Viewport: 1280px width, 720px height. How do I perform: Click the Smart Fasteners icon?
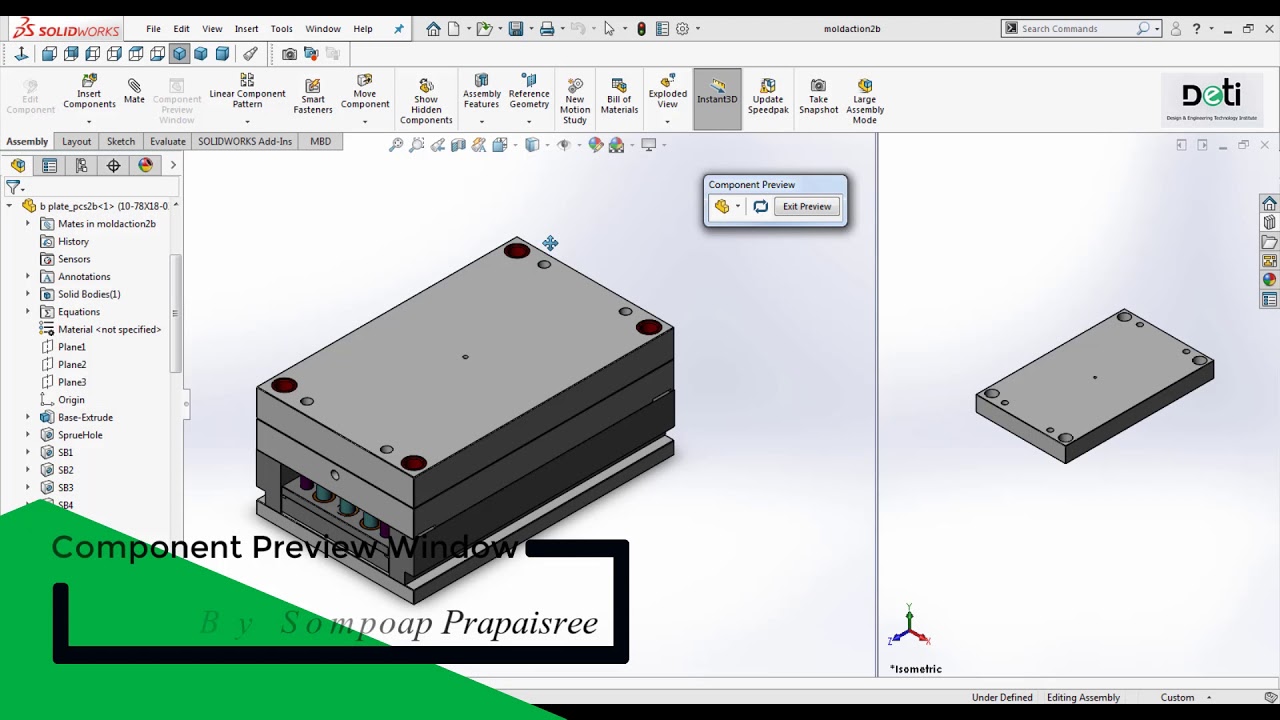pos(313,97)
